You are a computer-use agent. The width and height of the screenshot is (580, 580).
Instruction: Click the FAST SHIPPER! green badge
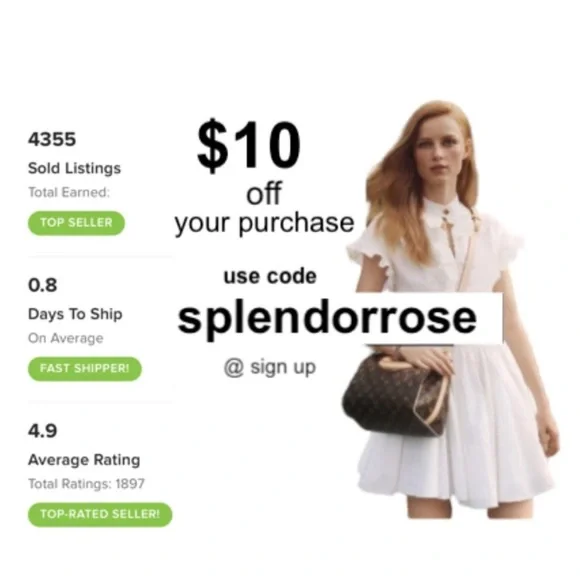85,368
